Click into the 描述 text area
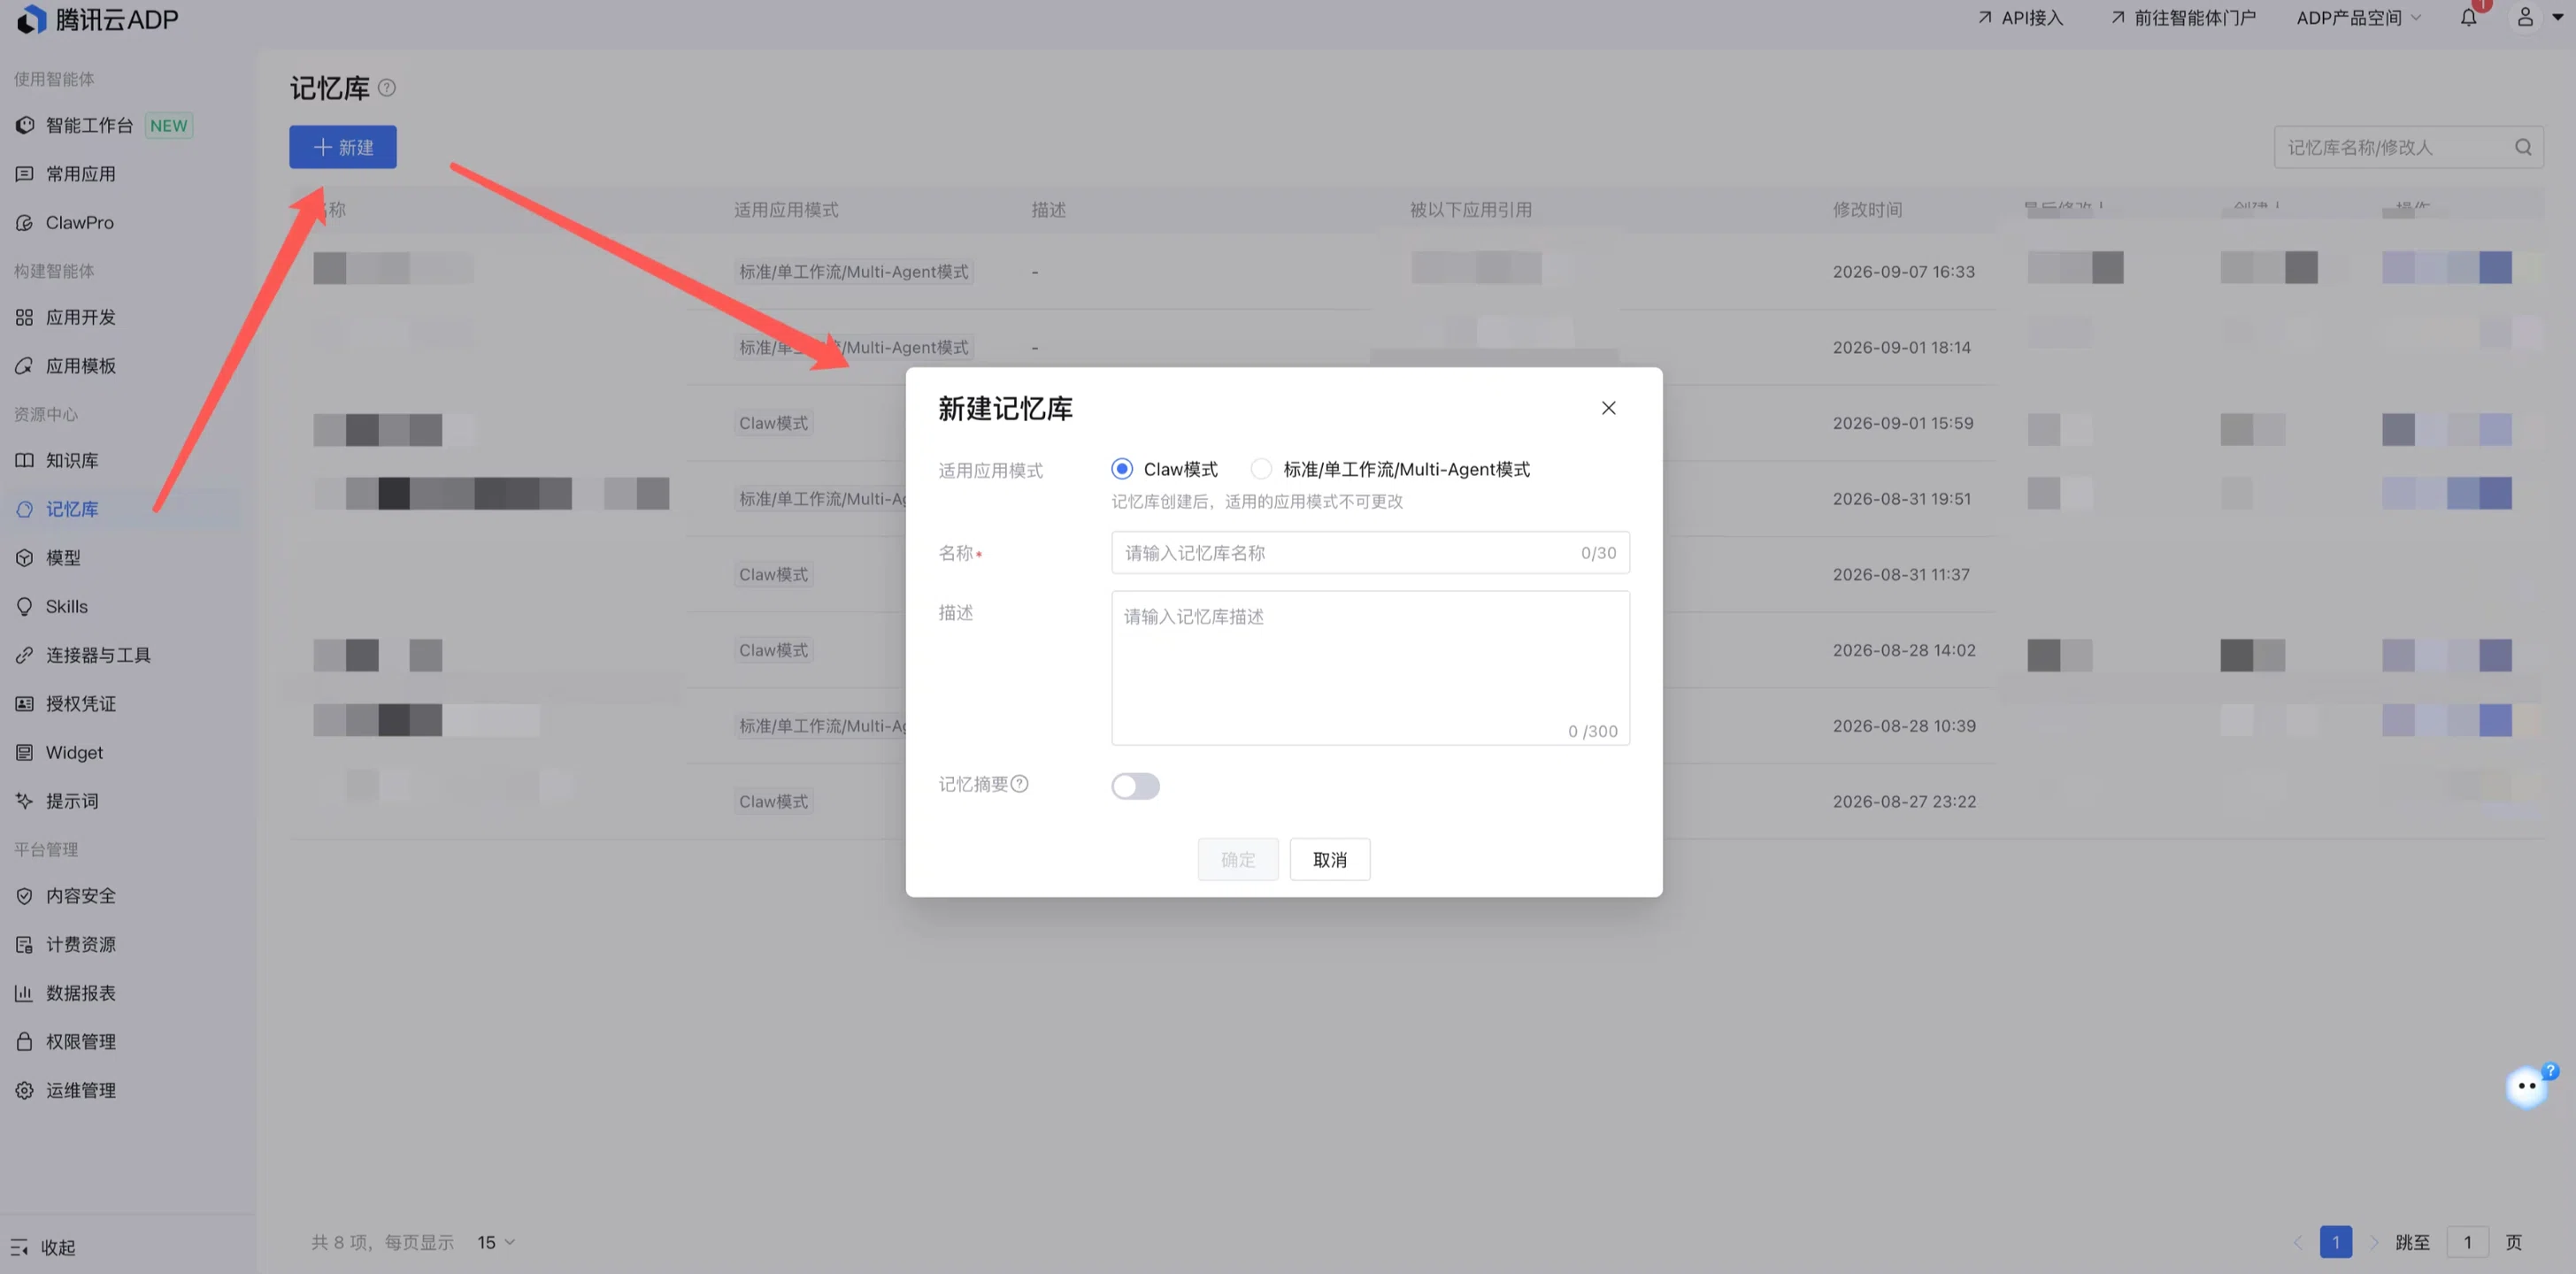Screen dimensions: 2576x1274 point(1370,668)
